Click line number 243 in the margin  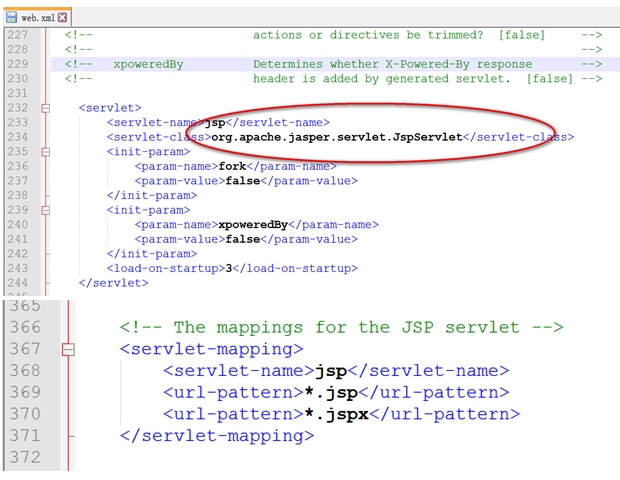click(x=18, y=268)
